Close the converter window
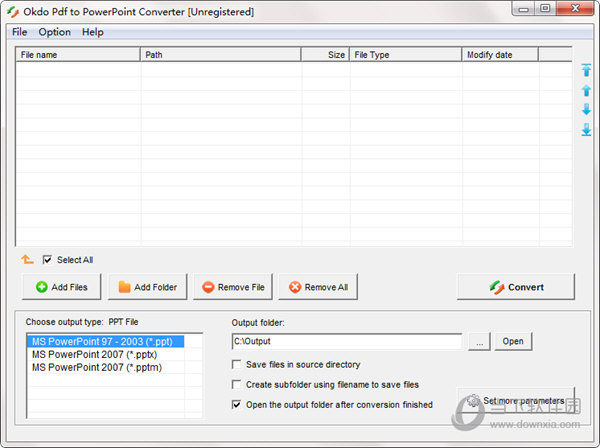 click(575, 8)
